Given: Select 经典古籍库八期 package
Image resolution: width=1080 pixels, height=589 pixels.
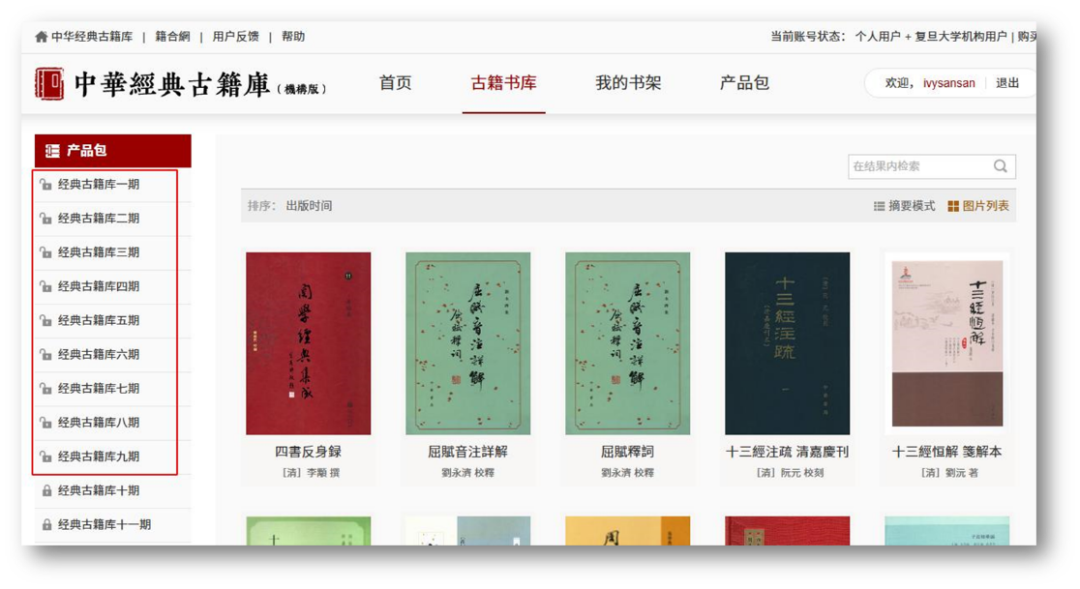Looking at the screenshot, I should [98, 422].
